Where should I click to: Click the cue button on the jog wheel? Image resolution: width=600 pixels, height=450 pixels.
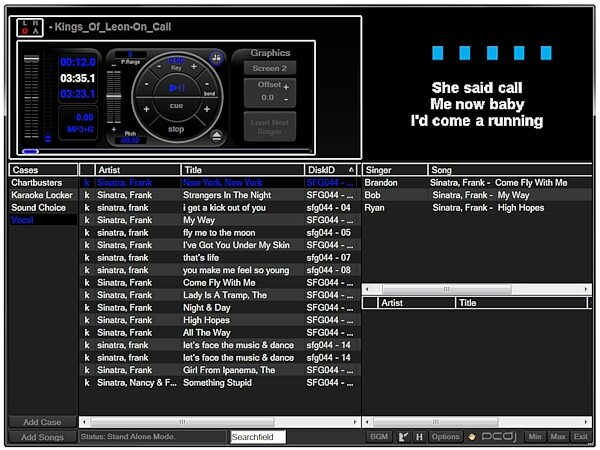[x=176, y=106]
